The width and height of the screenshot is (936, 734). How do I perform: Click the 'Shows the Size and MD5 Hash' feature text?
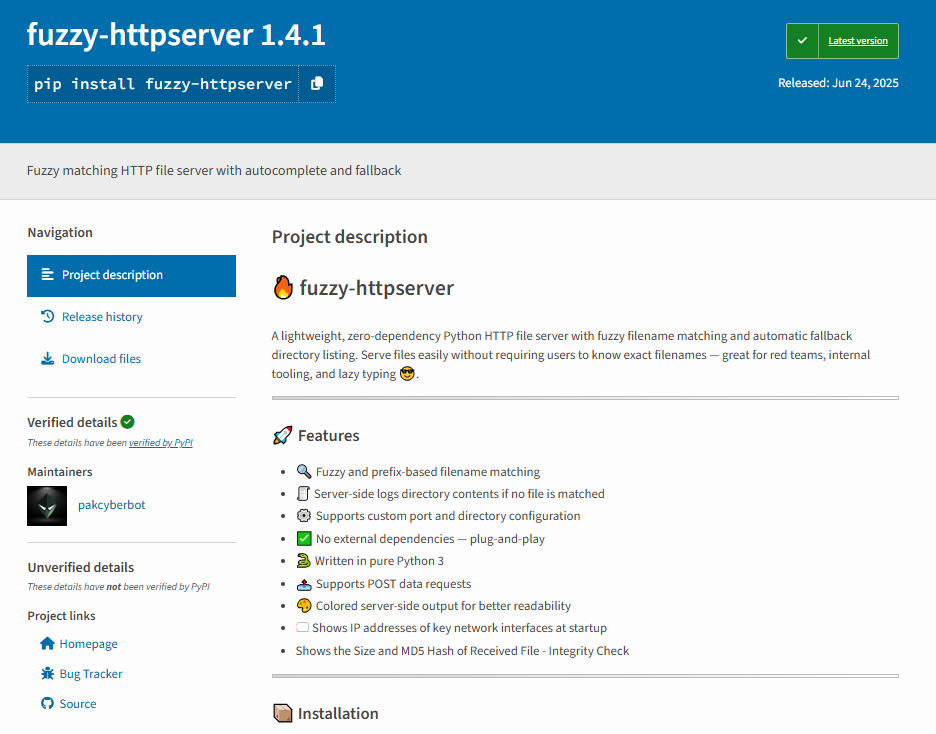[462, 650]
